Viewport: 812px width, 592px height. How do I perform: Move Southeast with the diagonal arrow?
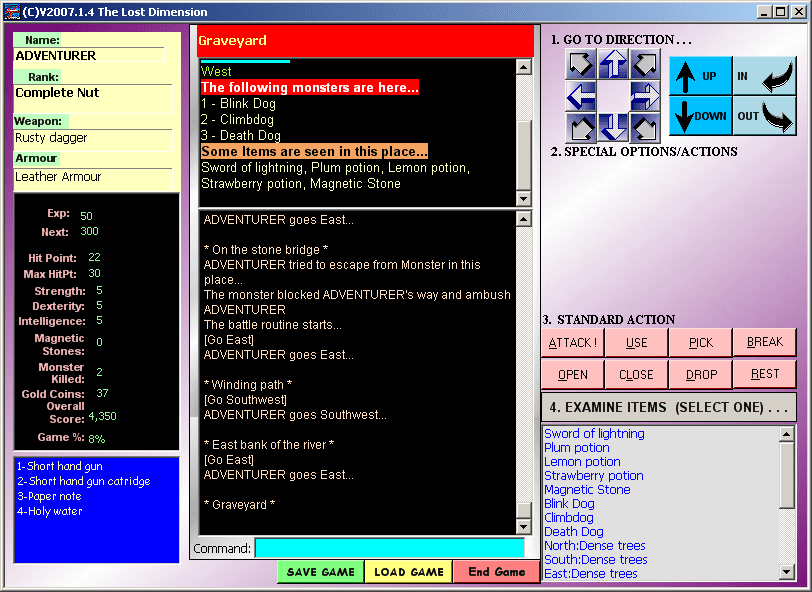(x=645, y=128)
